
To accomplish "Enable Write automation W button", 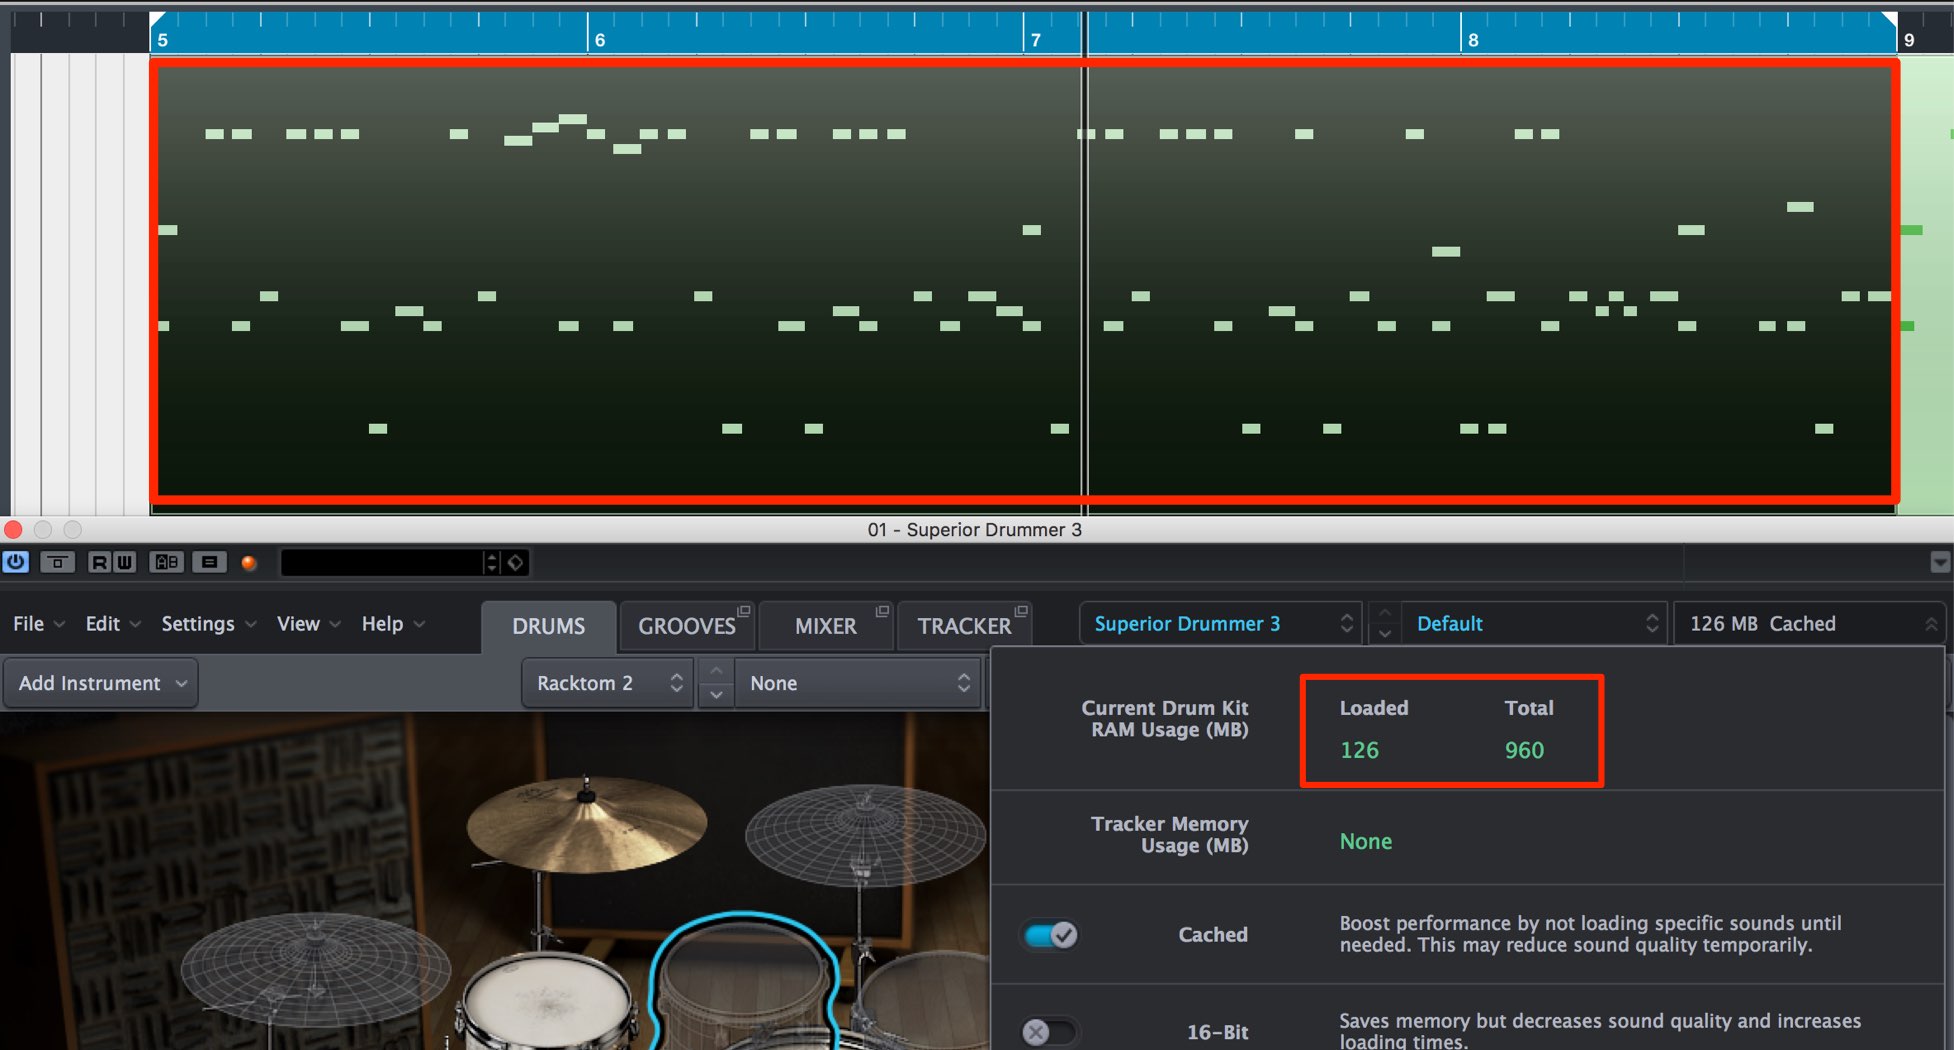I will click(x=124, y=562).
